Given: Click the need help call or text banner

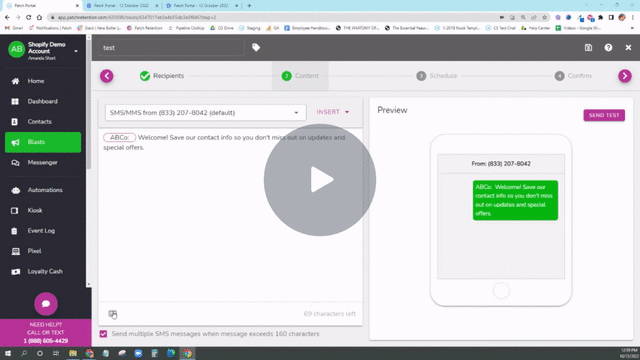Looking at the screenshot, I should coord(46,333).
